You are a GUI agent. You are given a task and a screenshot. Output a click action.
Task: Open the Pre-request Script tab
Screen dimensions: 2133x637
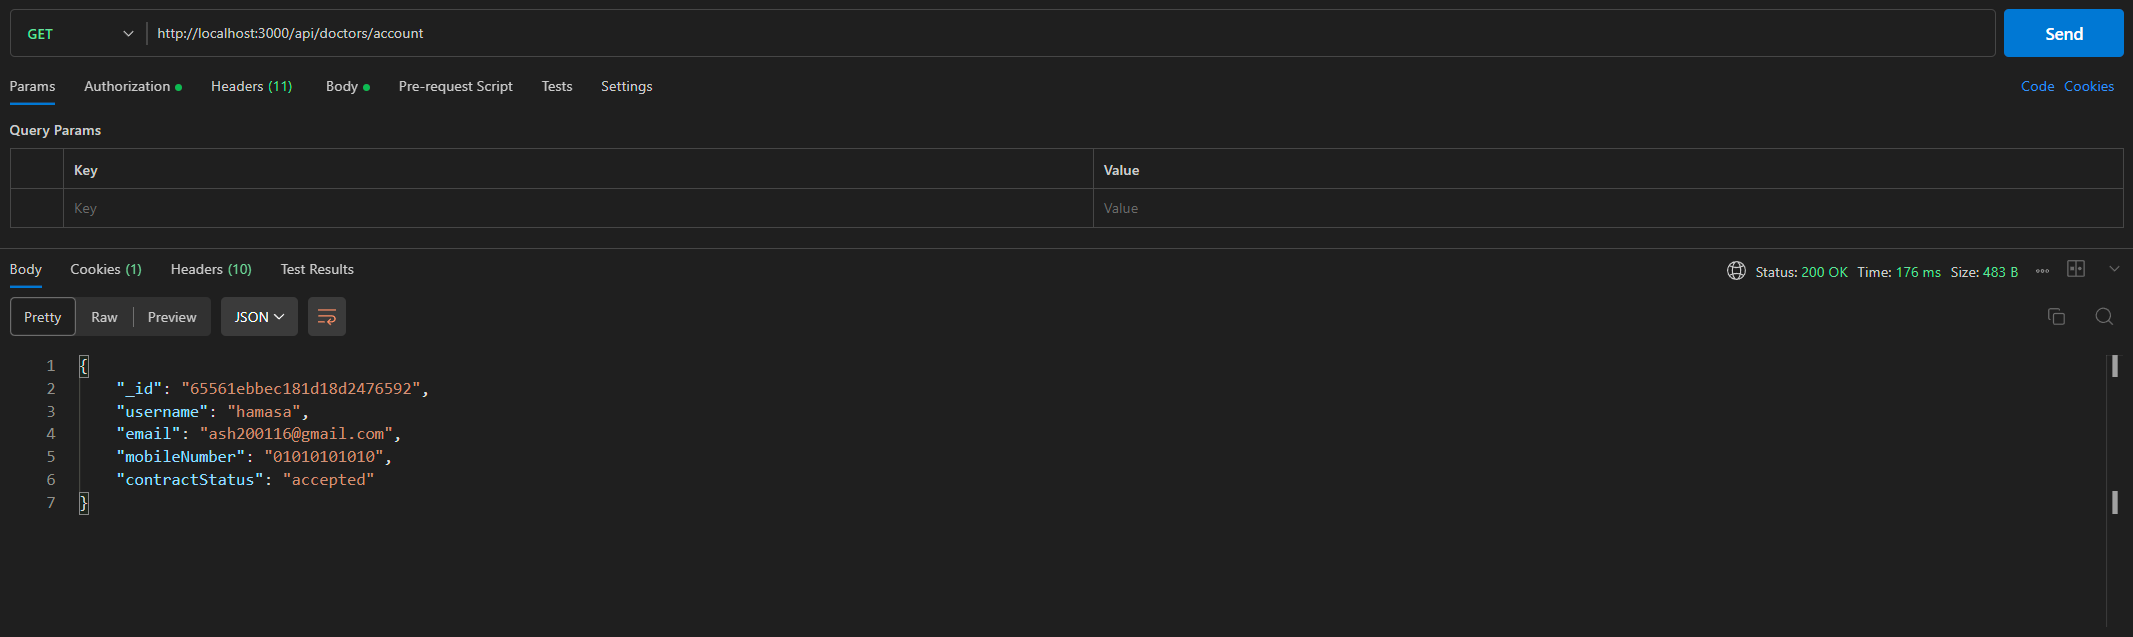455,87
